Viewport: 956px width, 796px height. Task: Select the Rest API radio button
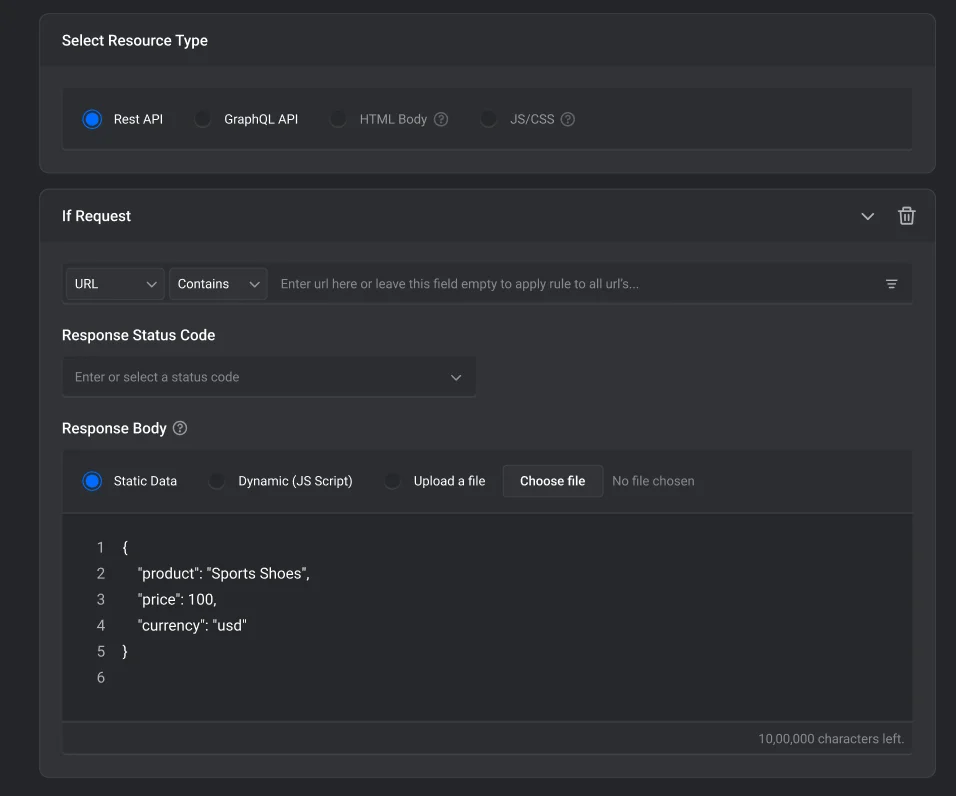tap(92, 119)
